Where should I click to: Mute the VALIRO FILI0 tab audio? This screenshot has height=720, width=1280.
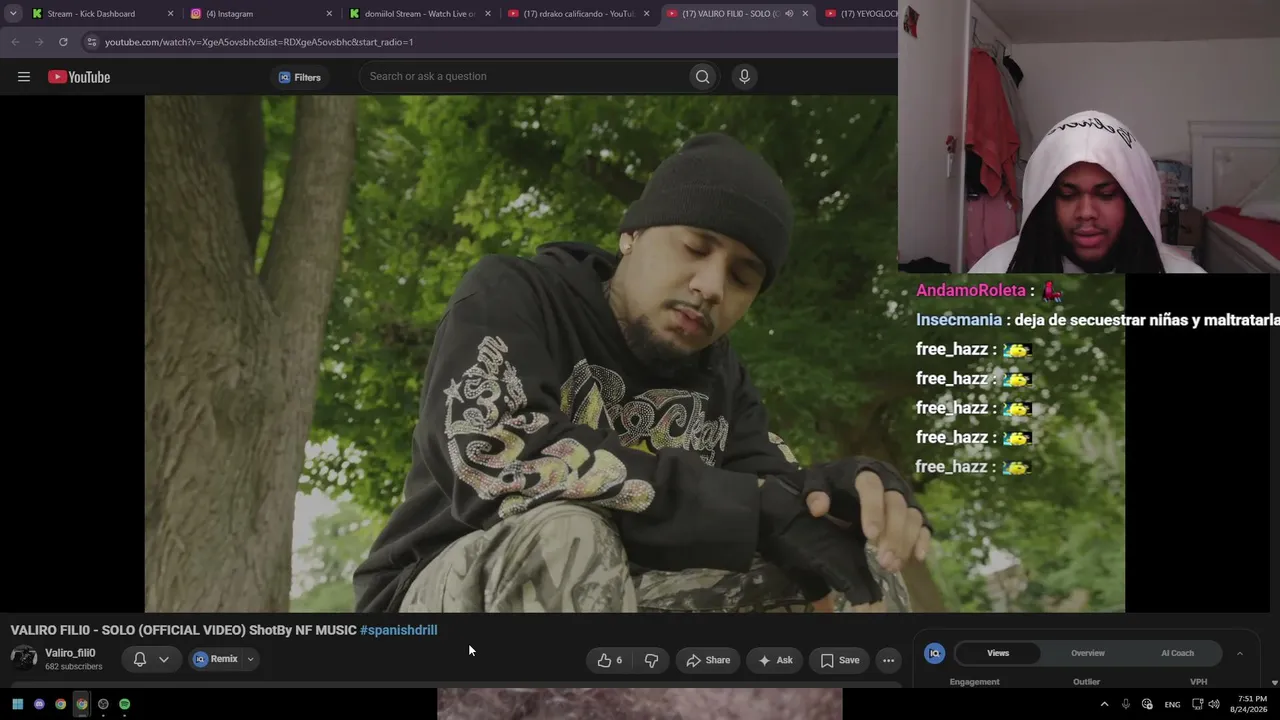(789, 14)
